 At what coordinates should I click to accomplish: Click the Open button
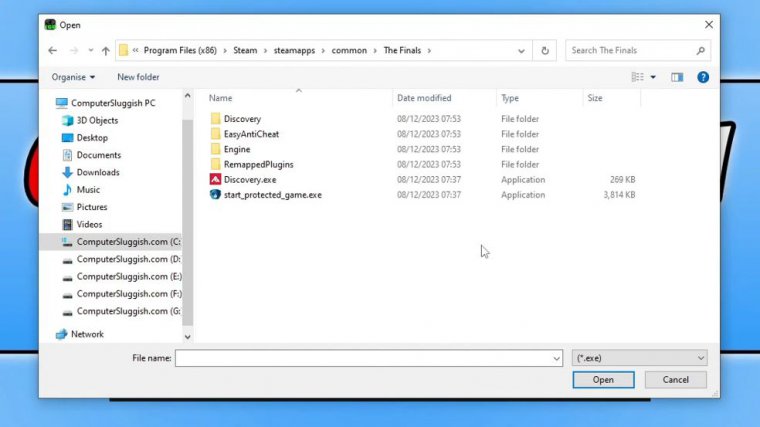click(x=603, y=380)
